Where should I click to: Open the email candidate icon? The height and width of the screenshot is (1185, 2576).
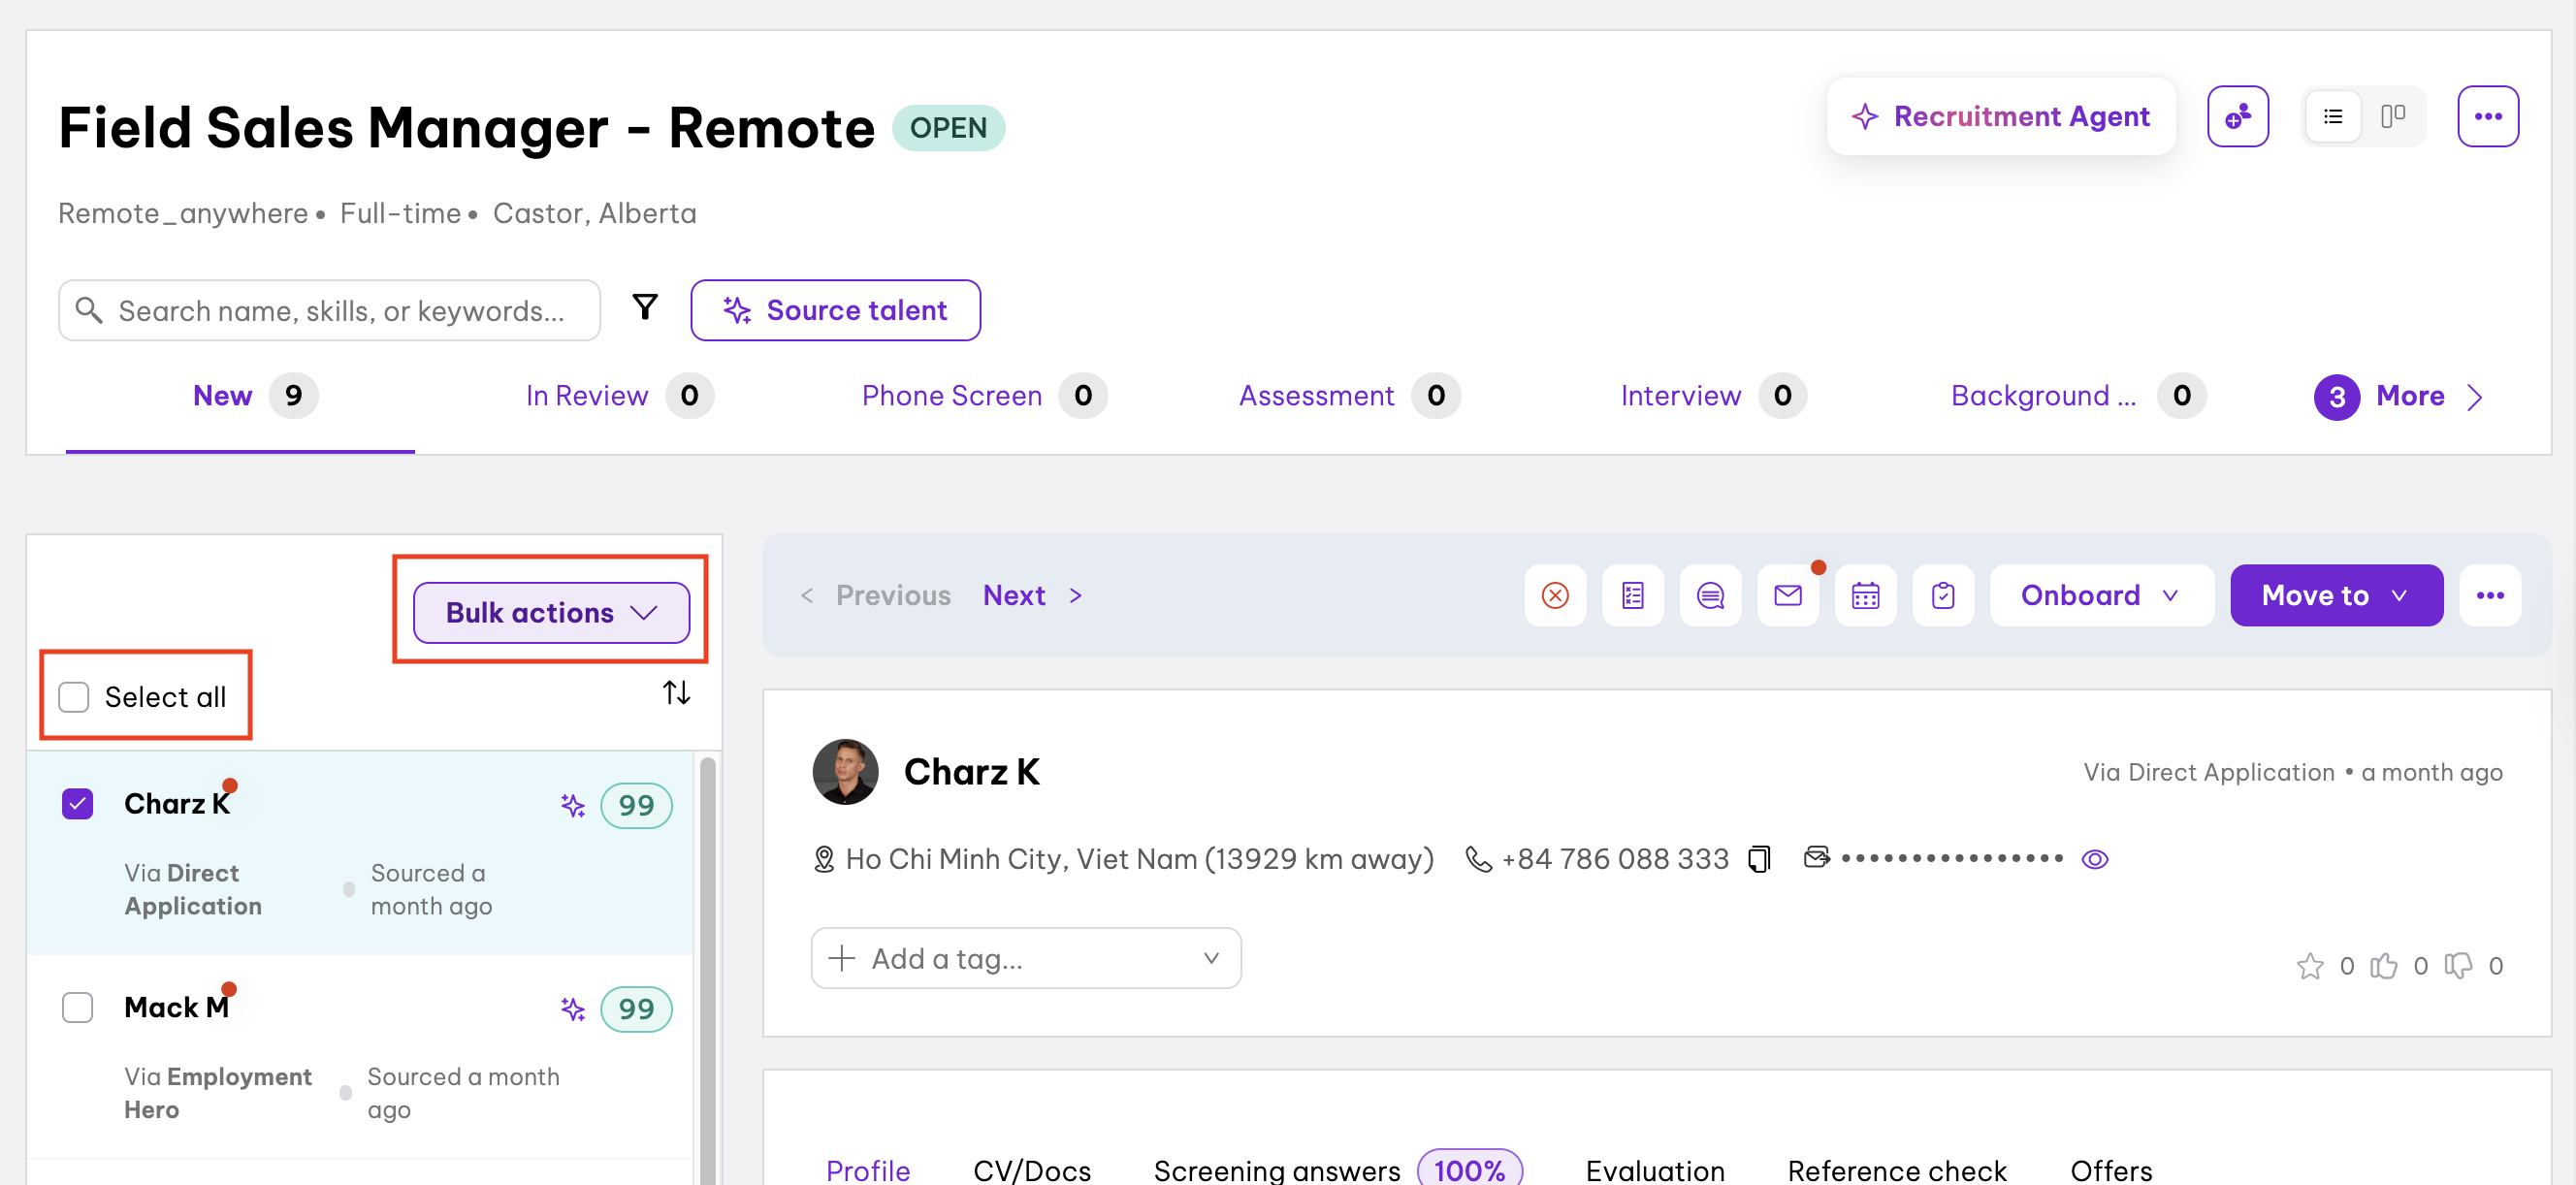(1788, 596)
